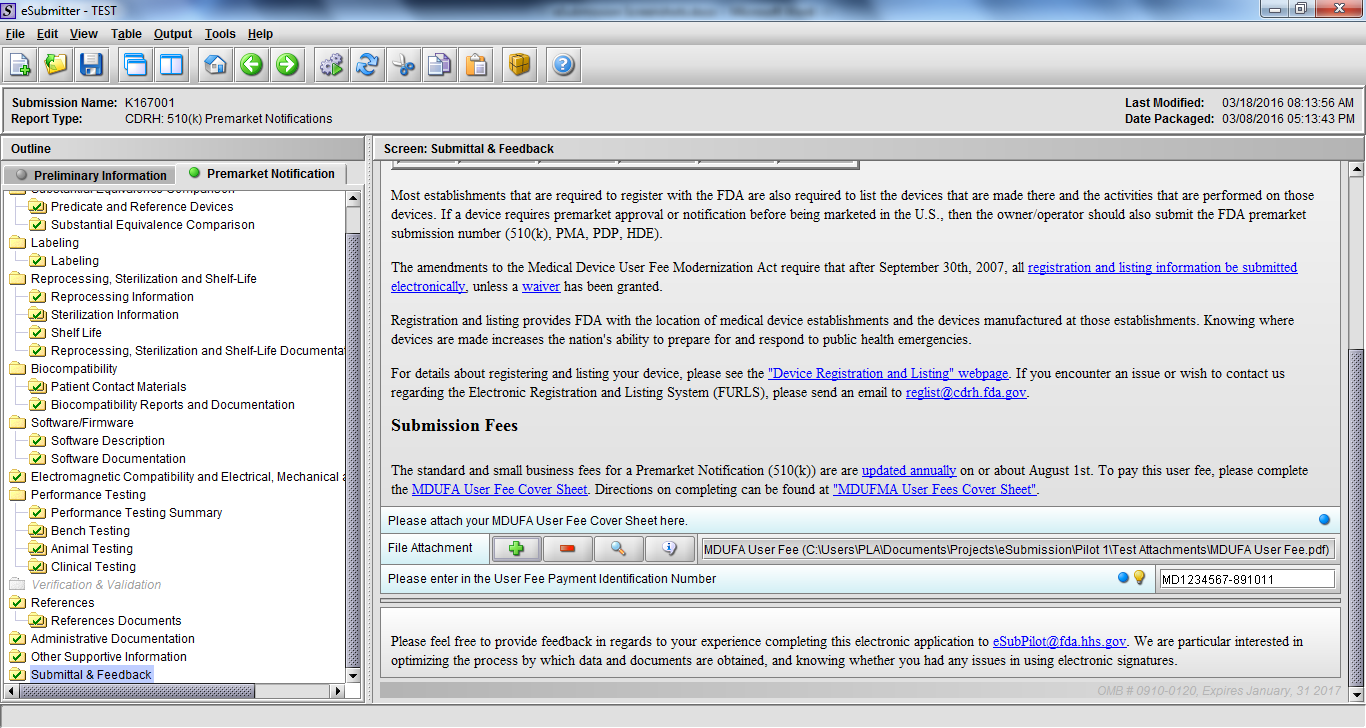Viewport: 1366px width, 728px height.
Task: Add file attachment with green plus button
Action: [516, 549]
